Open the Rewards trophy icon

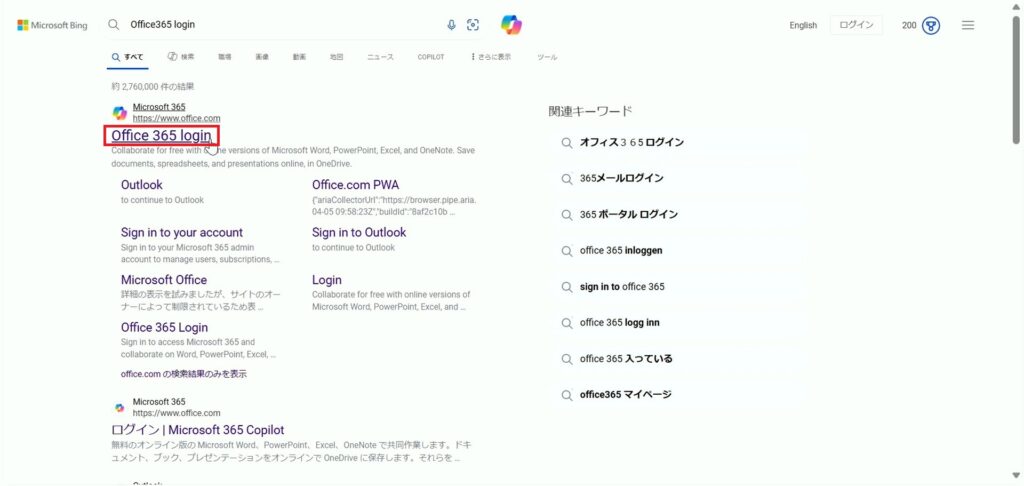tap(931, 25)
